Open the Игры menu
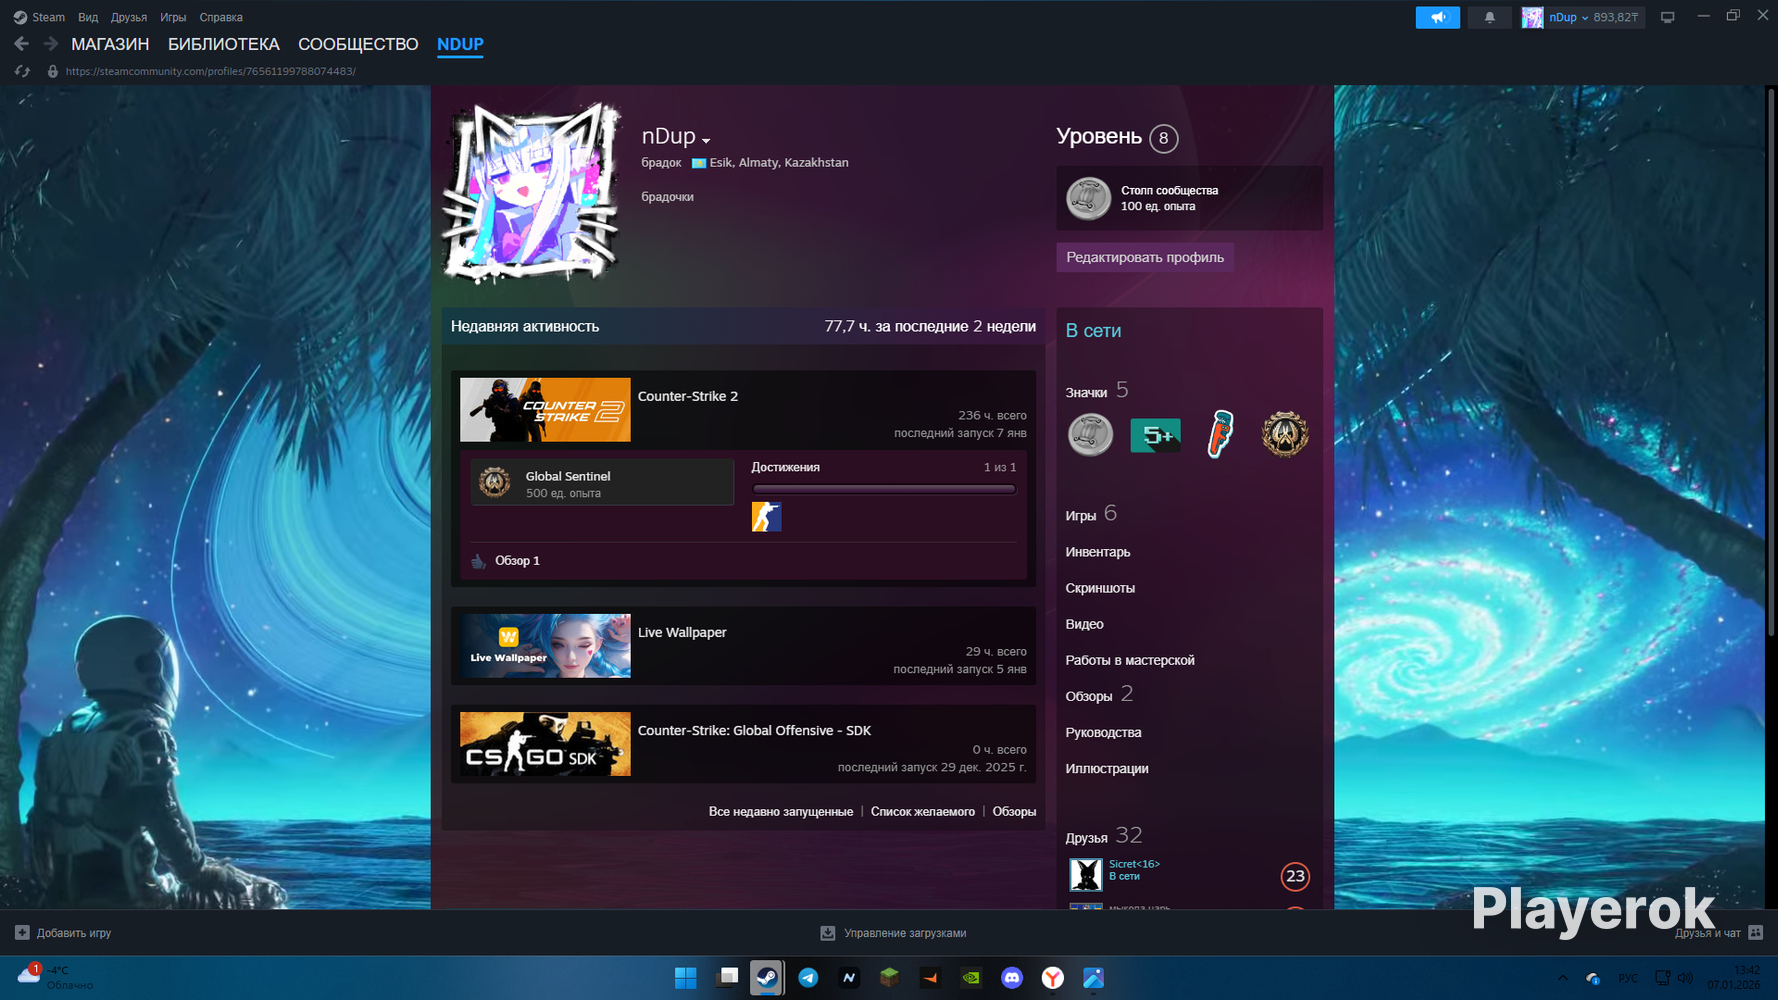1778x1000 pixels. tap(173, 17)
